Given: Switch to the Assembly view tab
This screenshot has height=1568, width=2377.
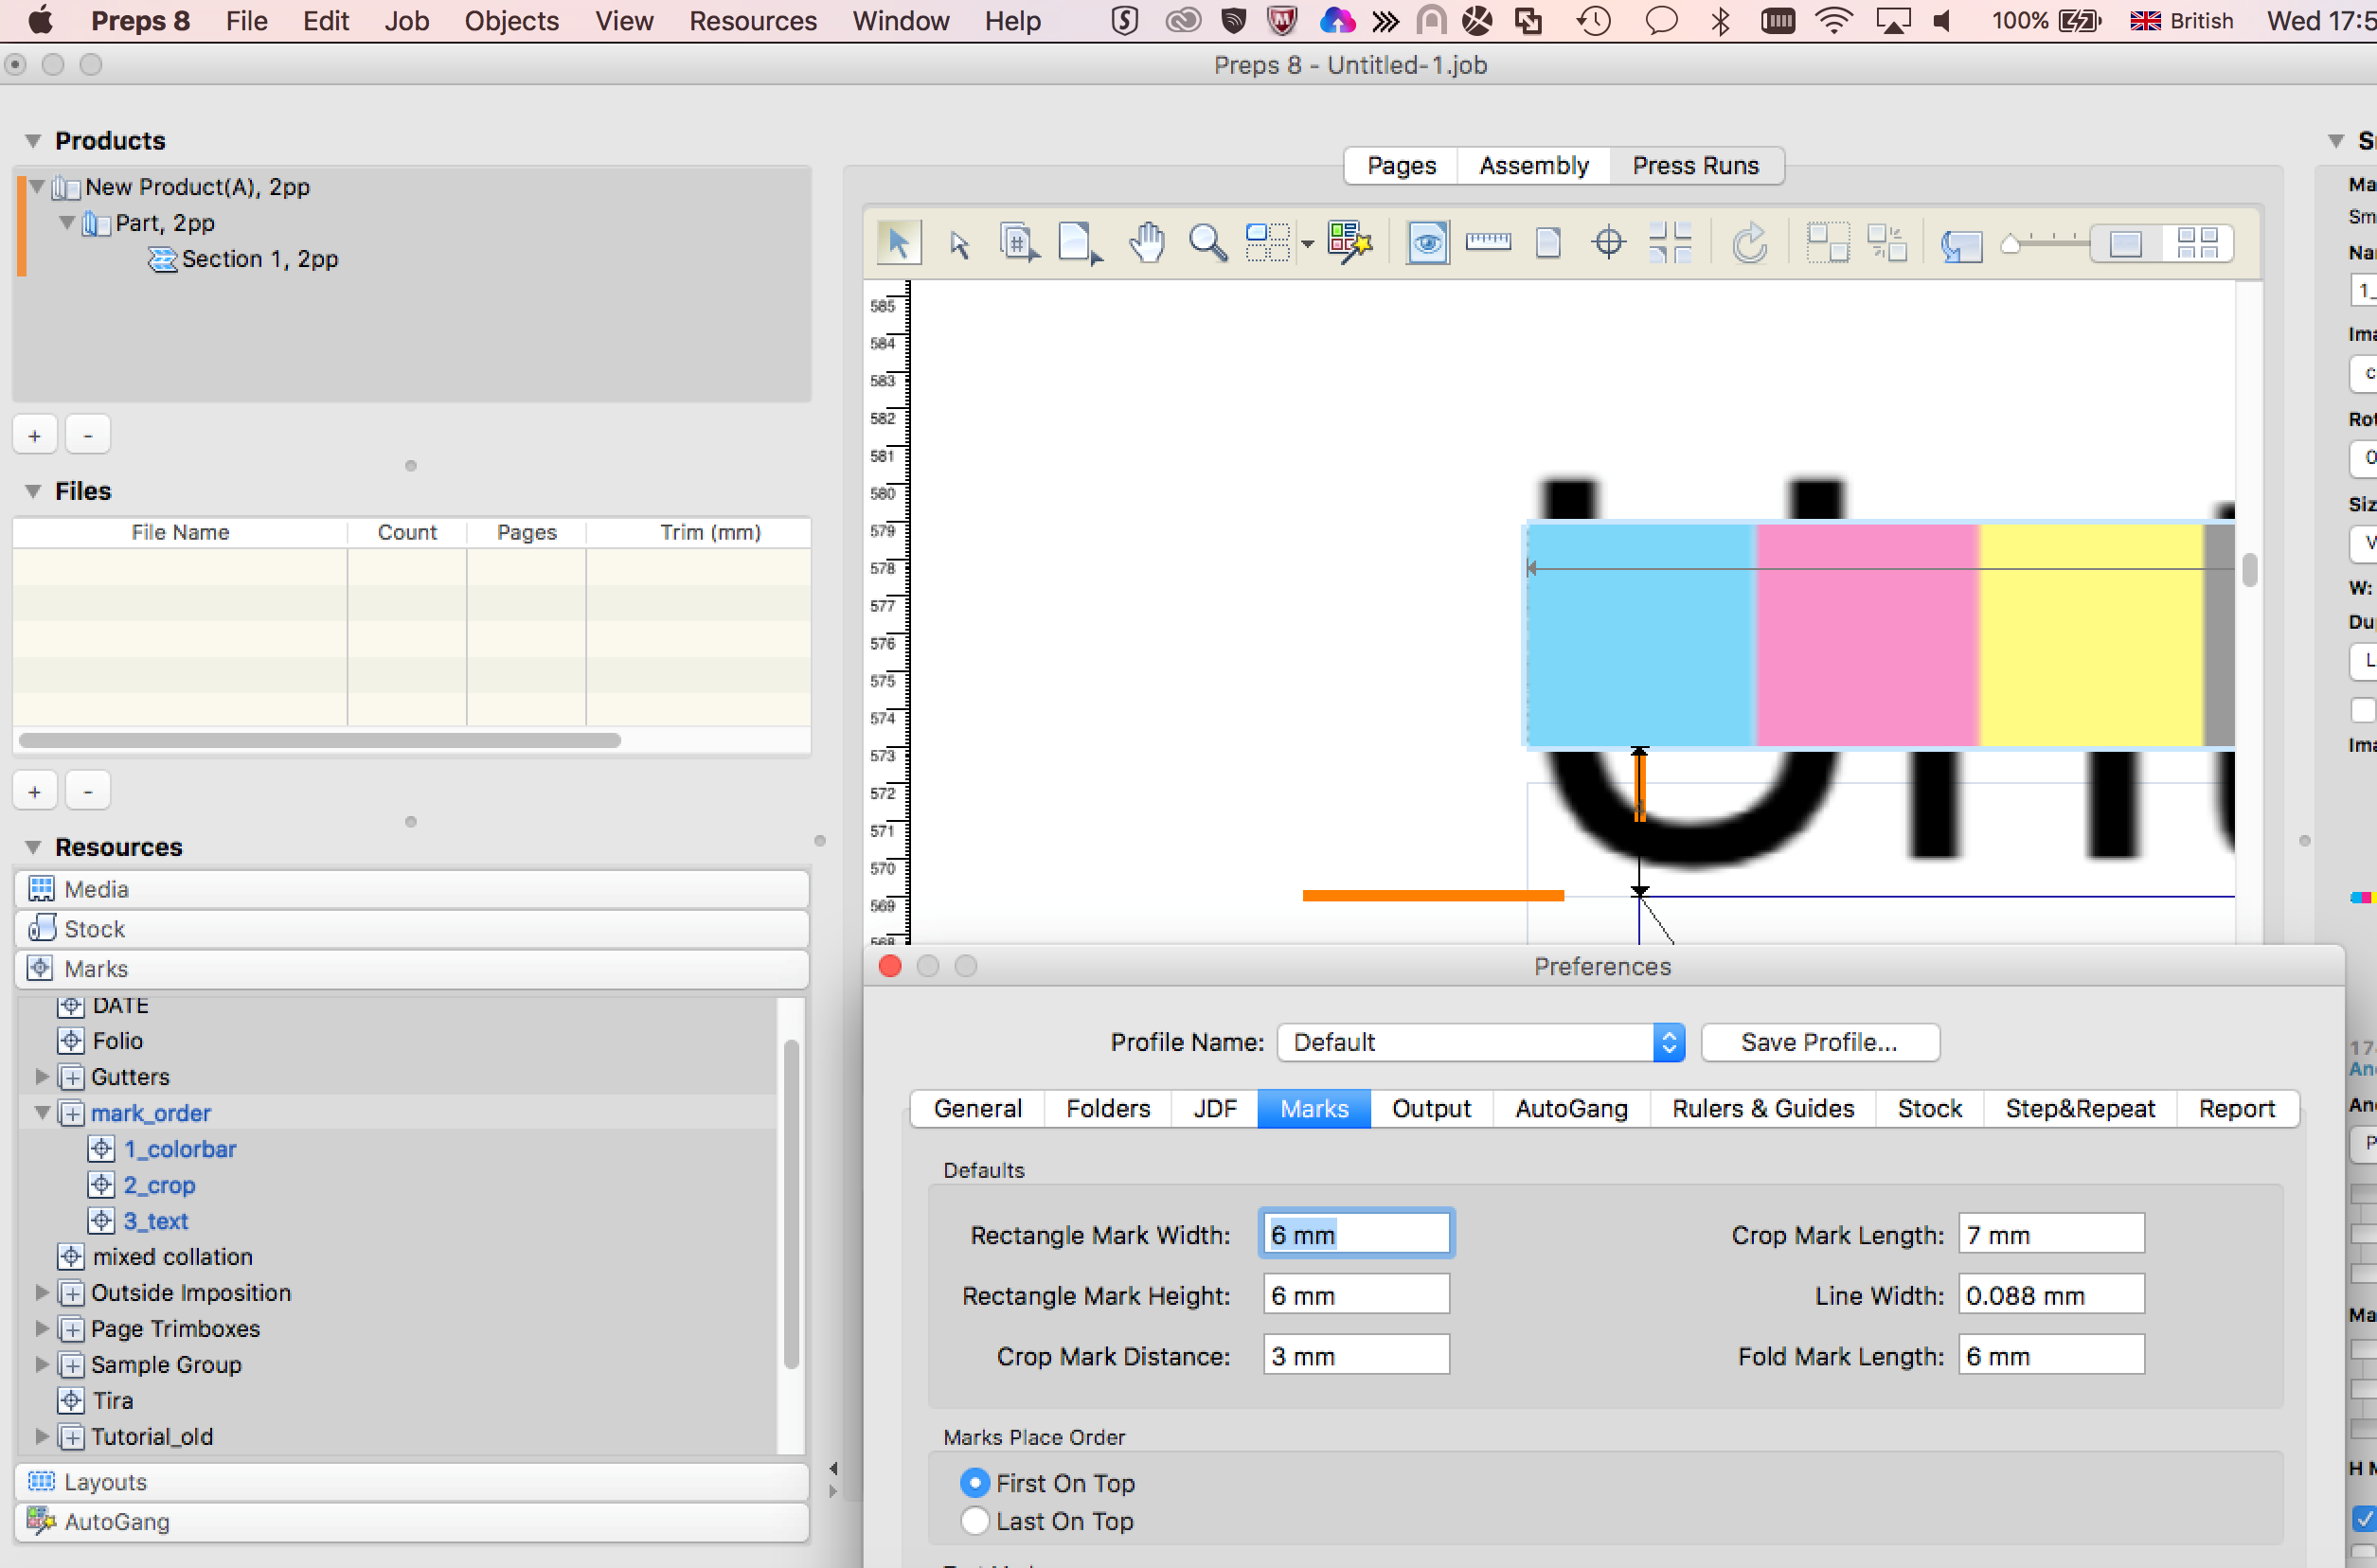Looking at the screenshot, I should click(1533, 163).
